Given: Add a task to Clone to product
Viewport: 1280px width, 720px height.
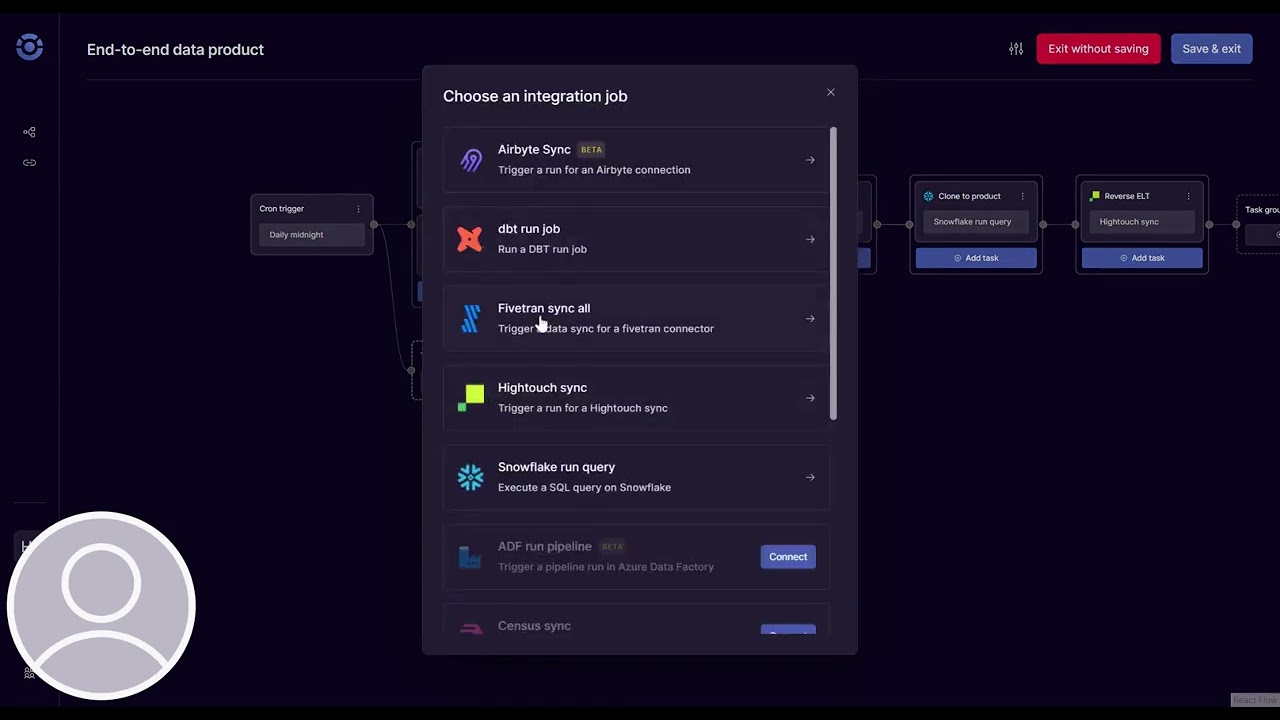Looking at the screenshot, I should 976,258.
